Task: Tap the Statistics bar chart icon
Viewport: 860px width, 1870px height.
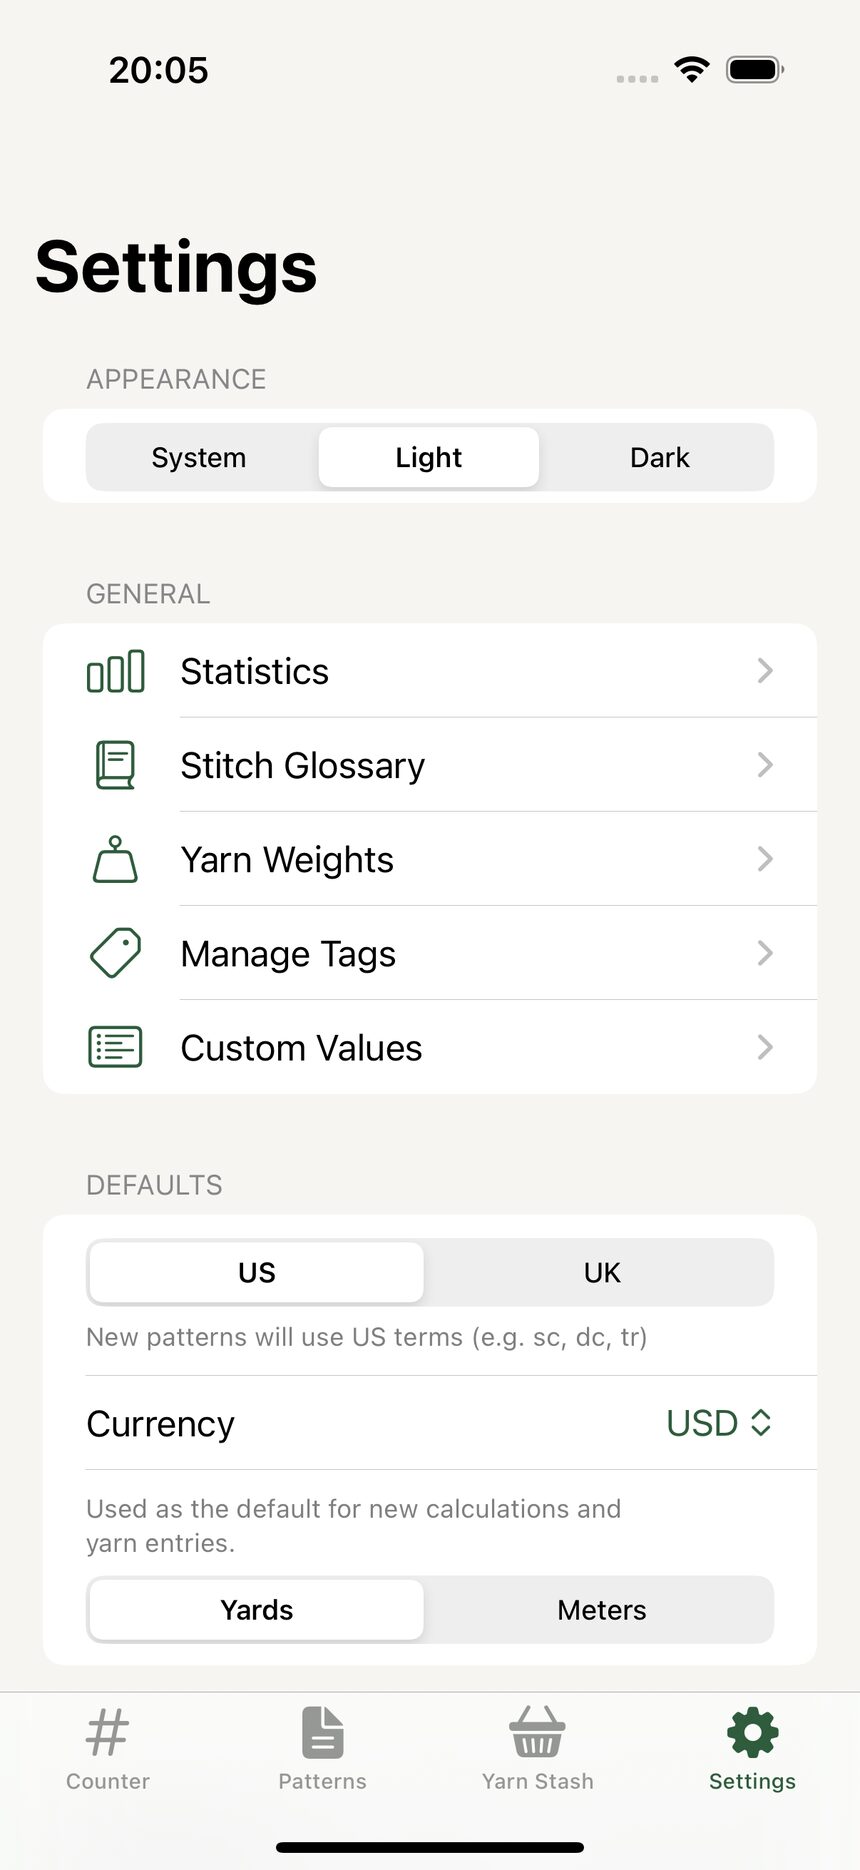Action: [x=115, y=671]
